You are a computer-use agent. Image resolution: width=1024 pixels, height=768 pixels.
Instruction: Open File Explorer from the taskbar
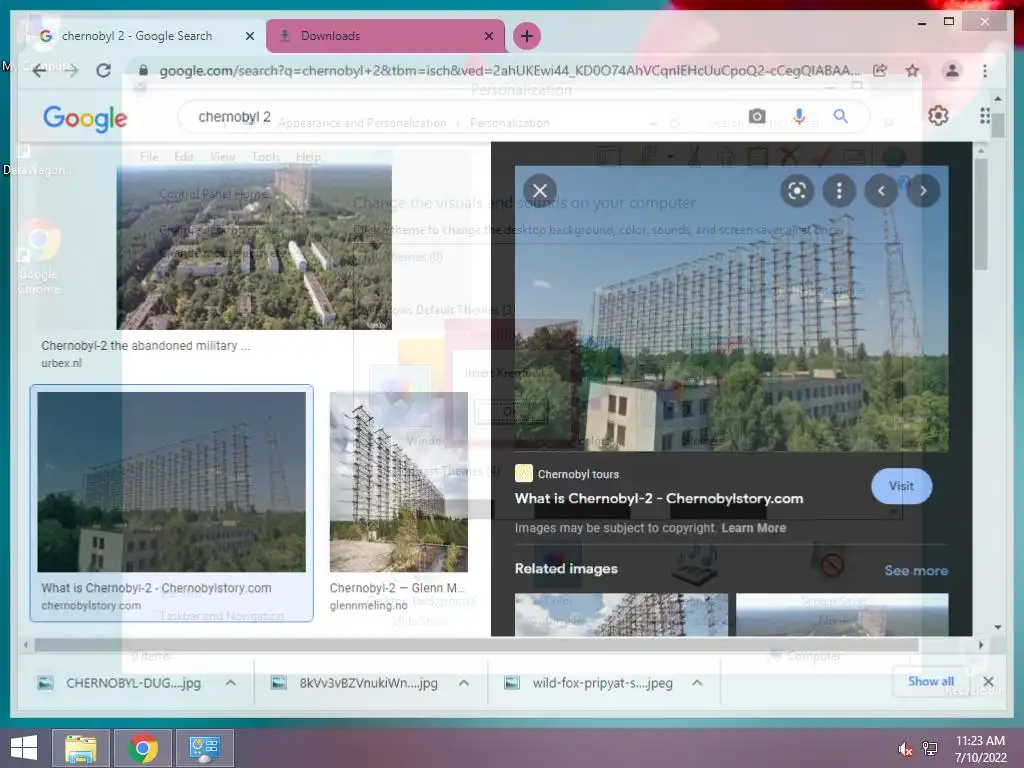point(81,748)
